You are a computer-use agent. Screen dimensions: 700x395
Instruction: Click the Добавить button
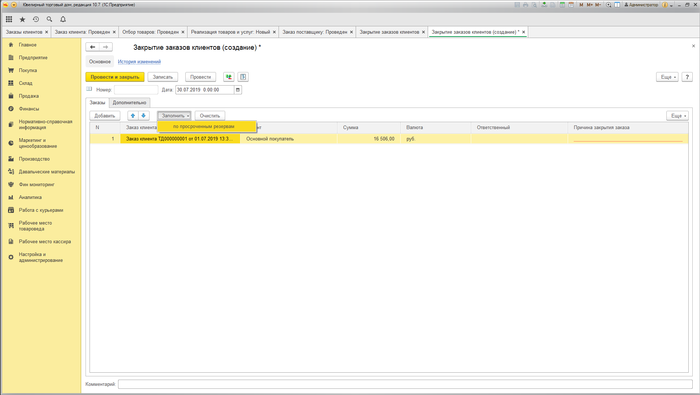pos(105,116)
